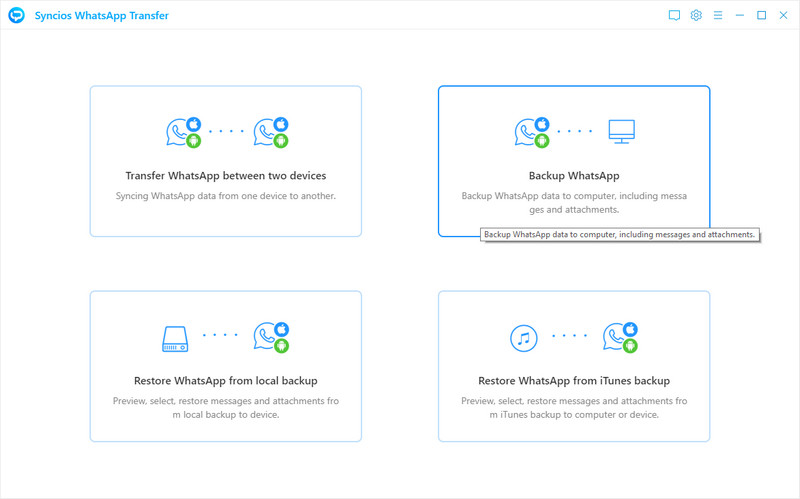The width and height of the screenshot is (800, 499).
Task: Click source WhatsApp icon in Transfer card
Action: (x=183, y=132)
